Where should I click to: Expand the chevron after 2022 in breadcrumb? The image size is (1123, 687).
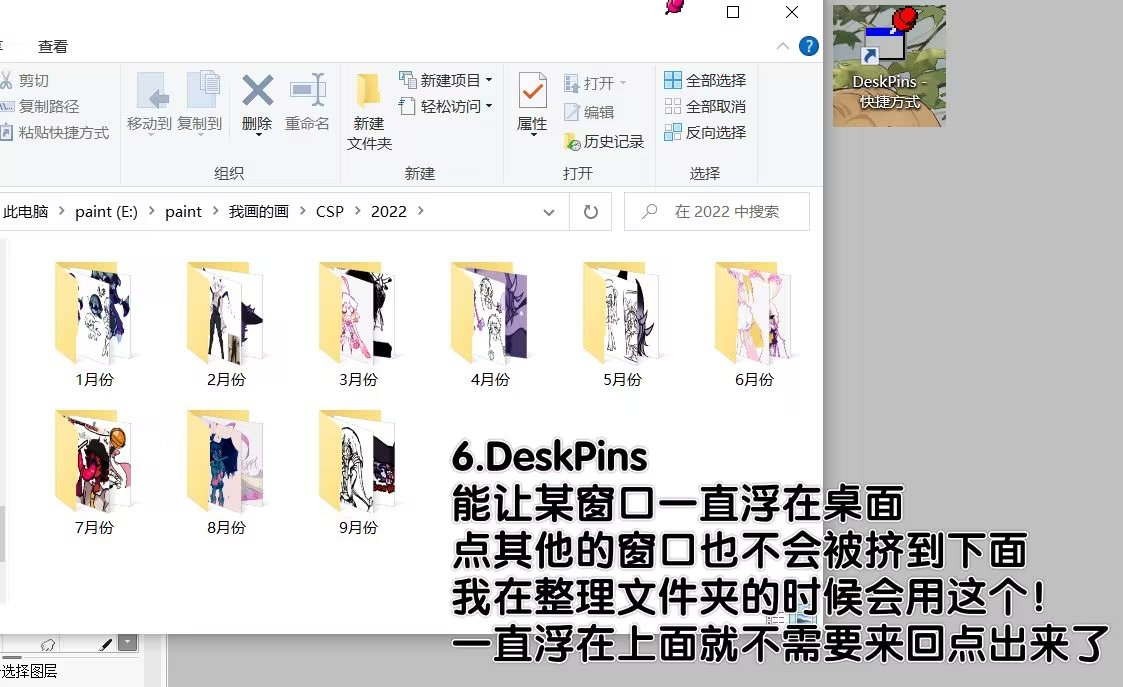pyautogui.click(x=420, y=211)
